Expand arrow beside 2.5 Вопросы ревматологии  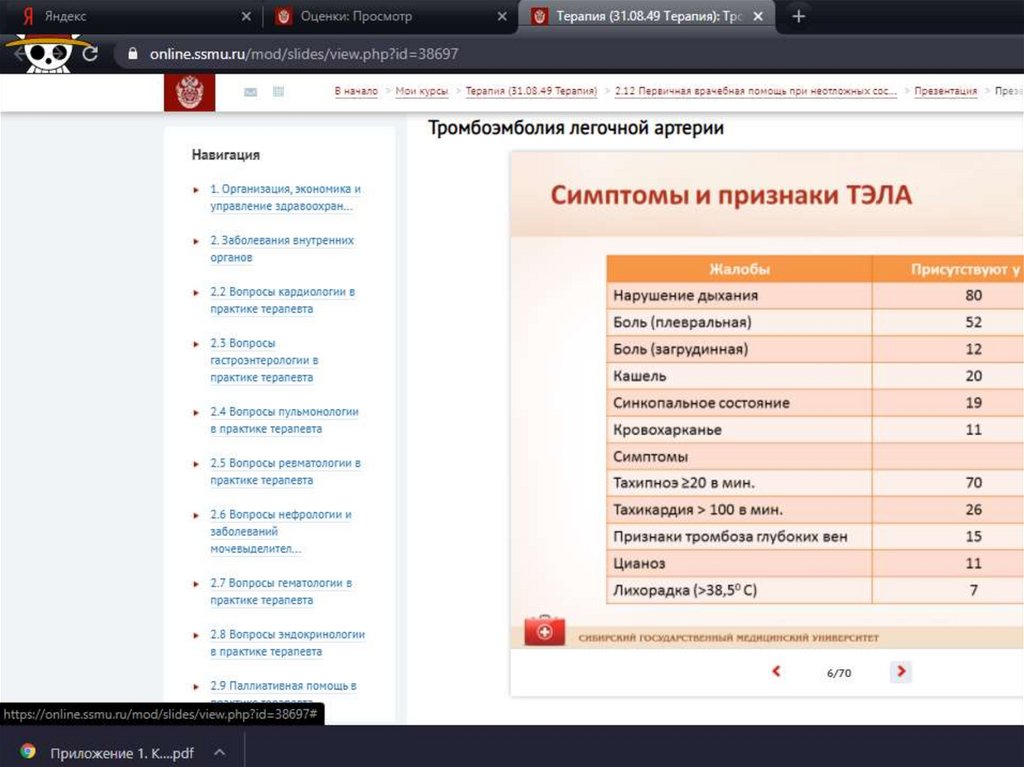coord(195,464)
